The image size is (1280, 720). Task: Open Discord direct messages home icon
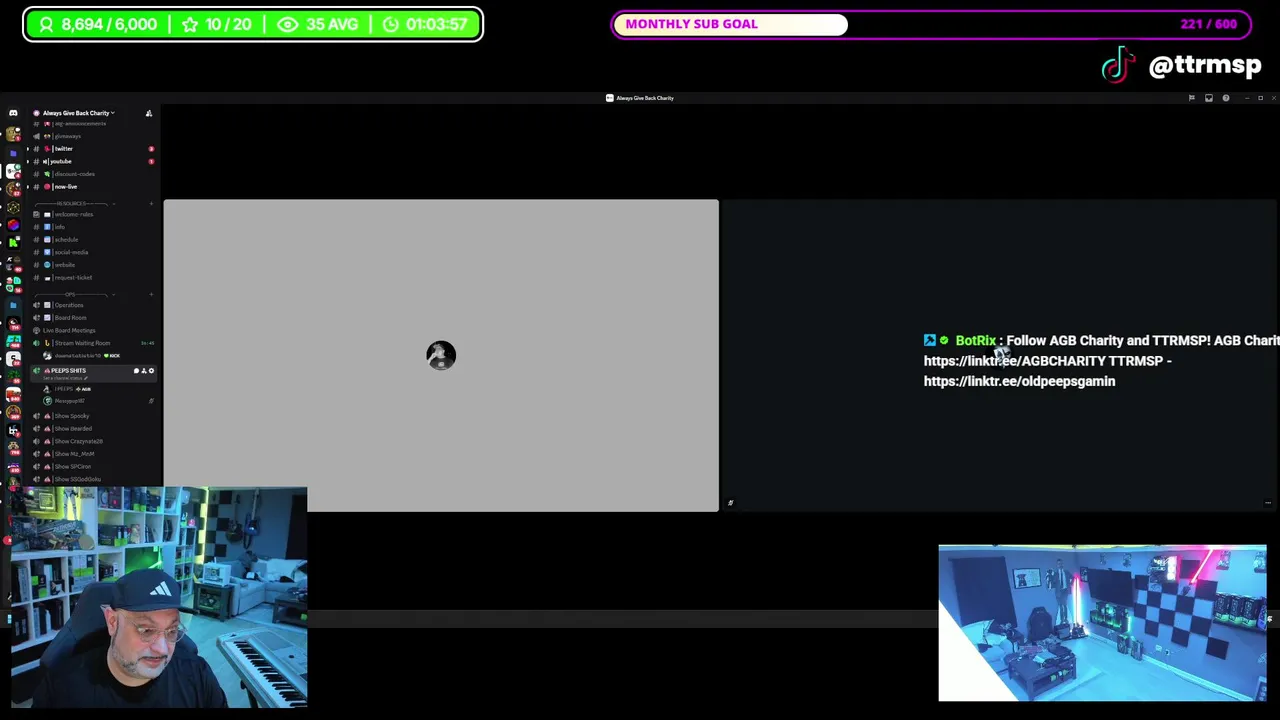(13, 113)
